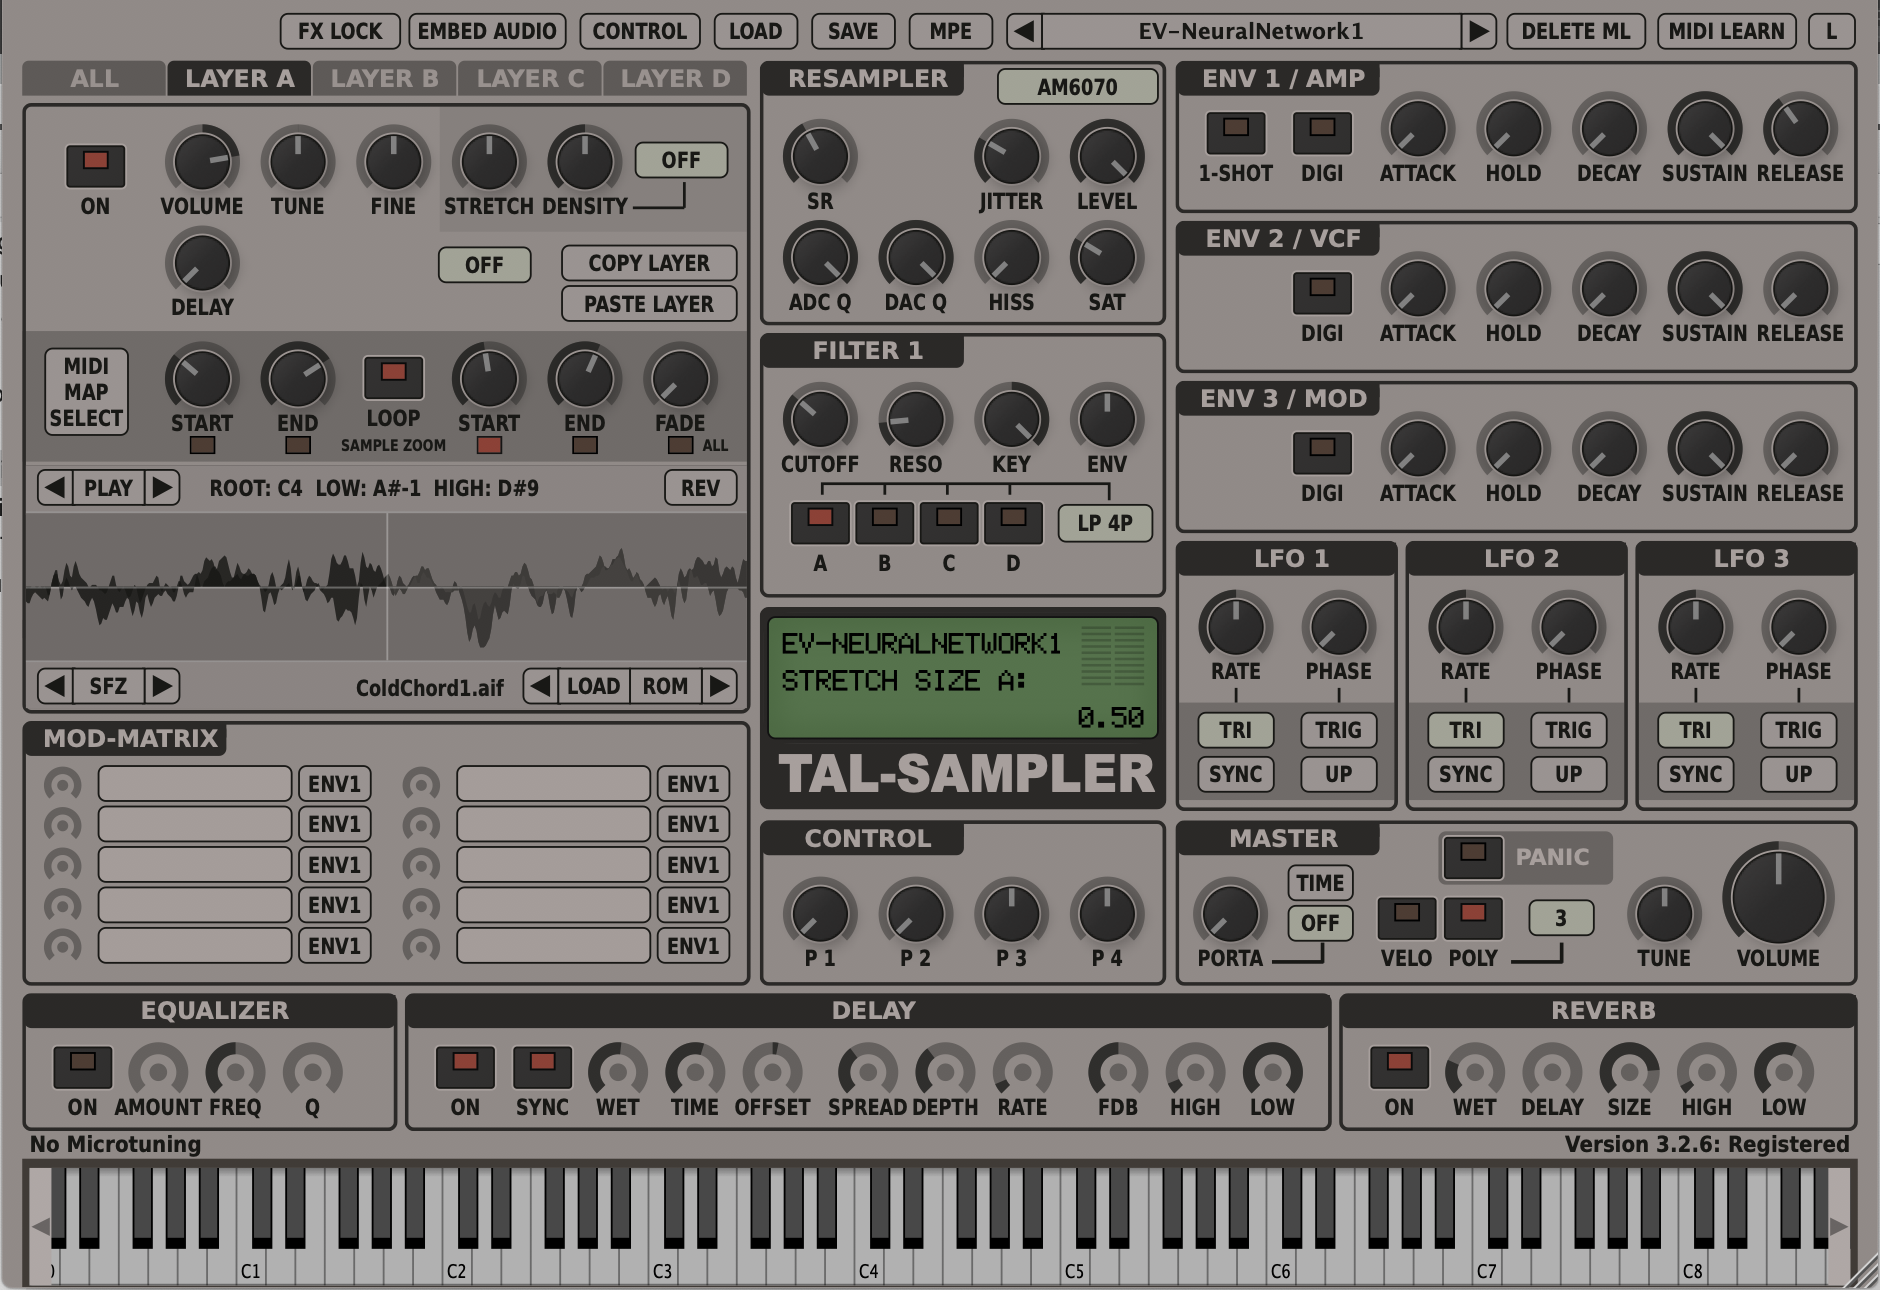
Task: Open the stretch mode OFF selector
Action: pyautogui.click(x=681, y=160)
